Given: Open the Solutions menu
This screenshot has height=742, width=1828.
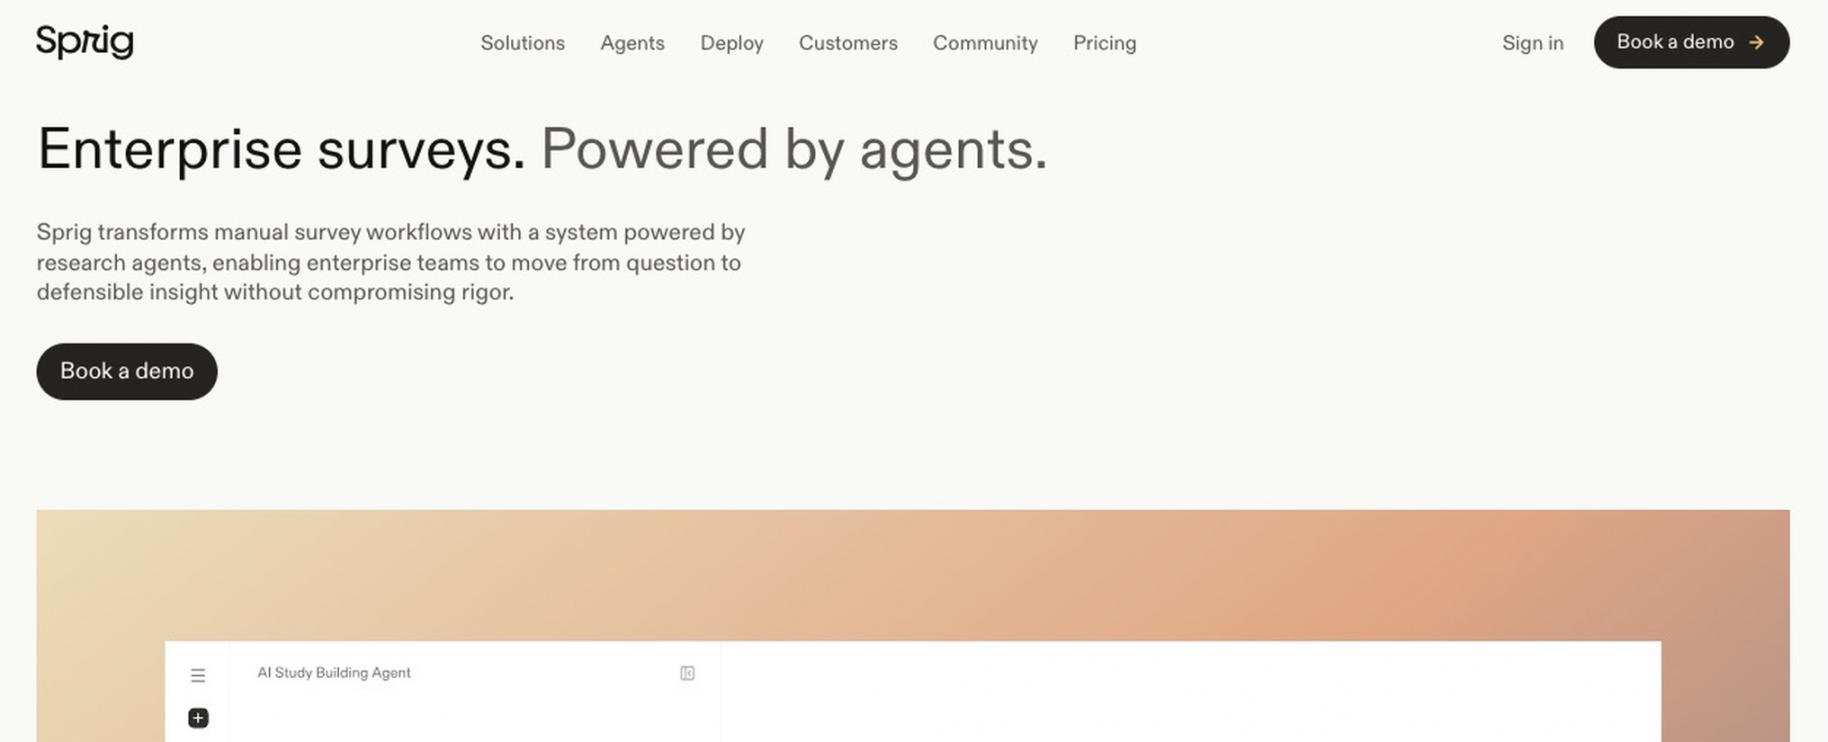Looking at the screenshot, I should [x=522, y=43].
